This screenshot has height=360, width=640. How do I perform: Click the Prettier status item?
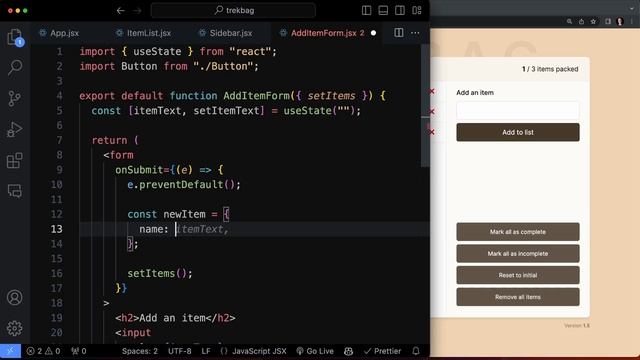[382, 351]
